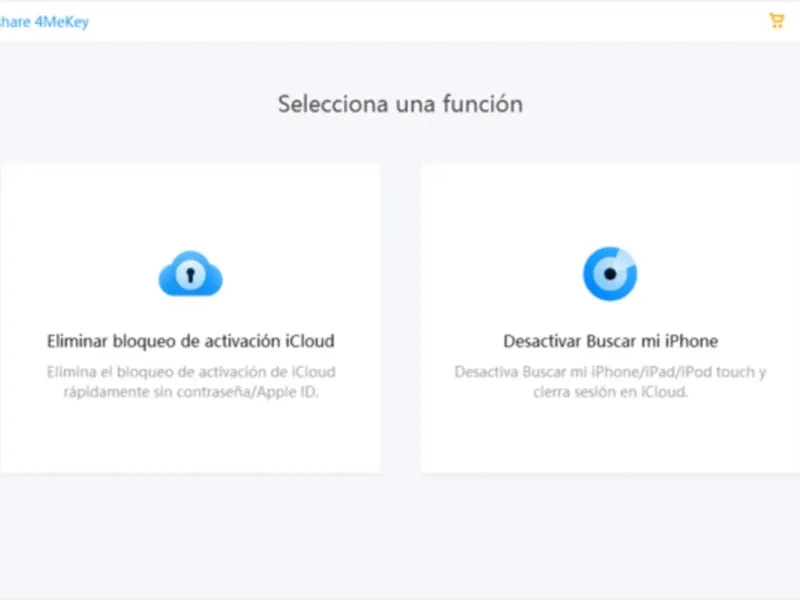Screen dimensions: 800x600
Task: Click the 'Selecciona una función' heading
Action: [x=401, y=104]
